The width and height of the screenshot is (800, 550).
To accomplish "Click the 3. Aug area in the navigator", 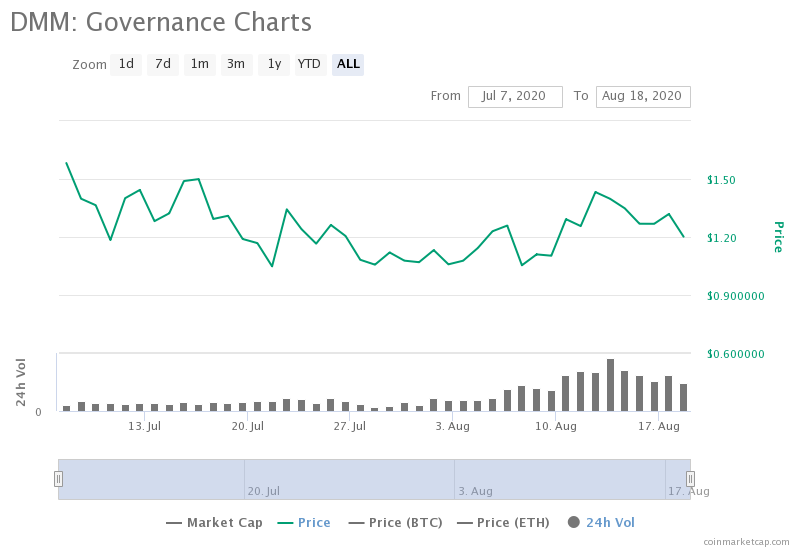I will click(x=476, y=491).
